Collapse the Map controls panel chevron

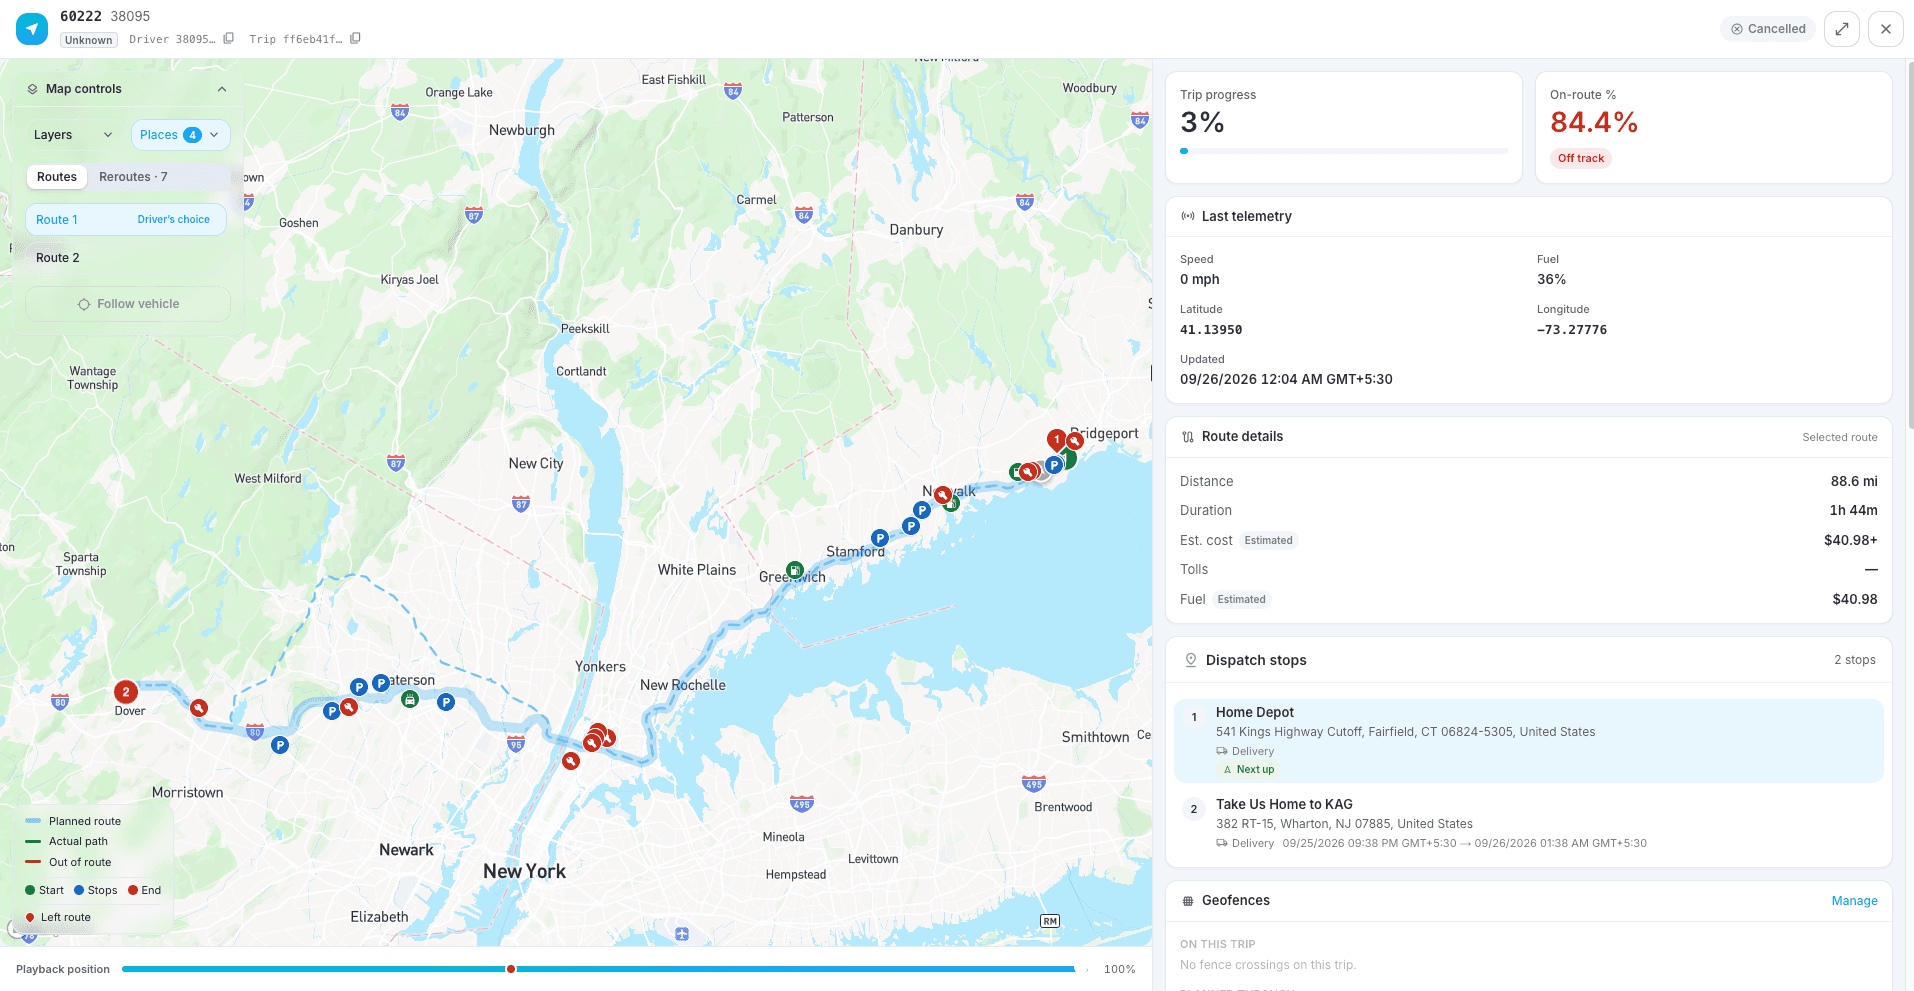(x=222, y=89)
